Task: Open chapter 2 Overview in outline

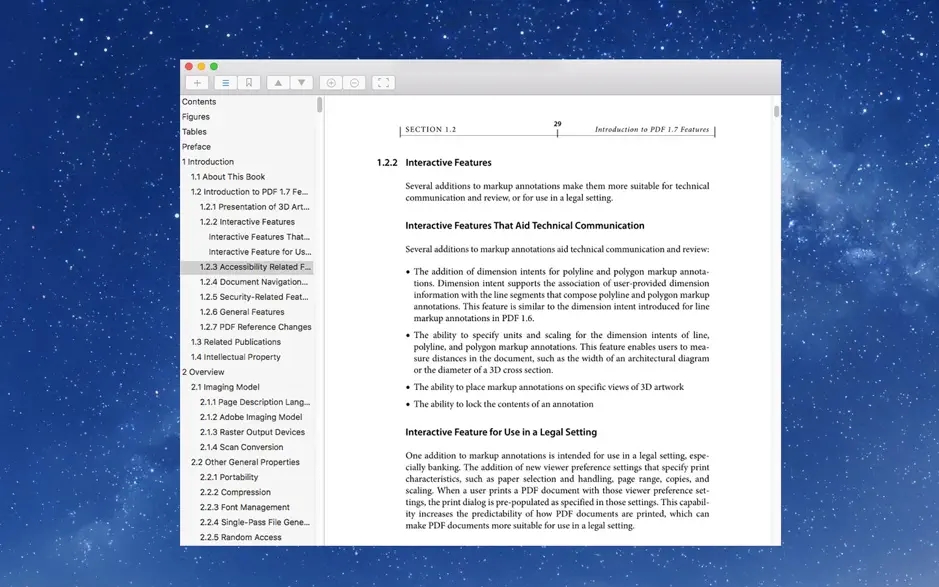Action: pyautogui.click(x=203, y=372)
